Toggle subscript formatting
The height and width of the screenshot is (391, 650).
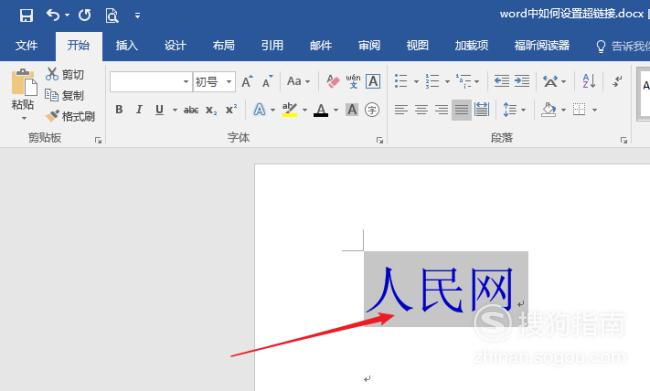[x=211, y=110]
